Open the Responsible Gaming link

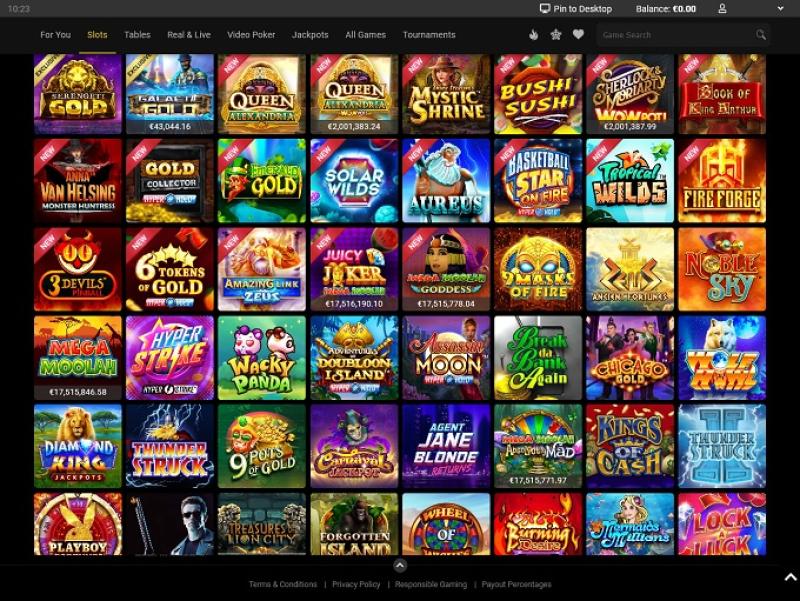(x=431, y=584)
